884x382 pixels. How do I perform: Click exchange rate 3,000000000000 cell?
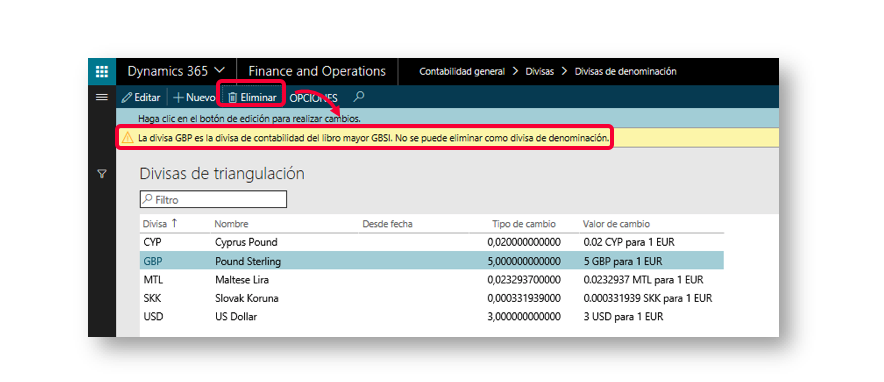(x=524, y=317)
